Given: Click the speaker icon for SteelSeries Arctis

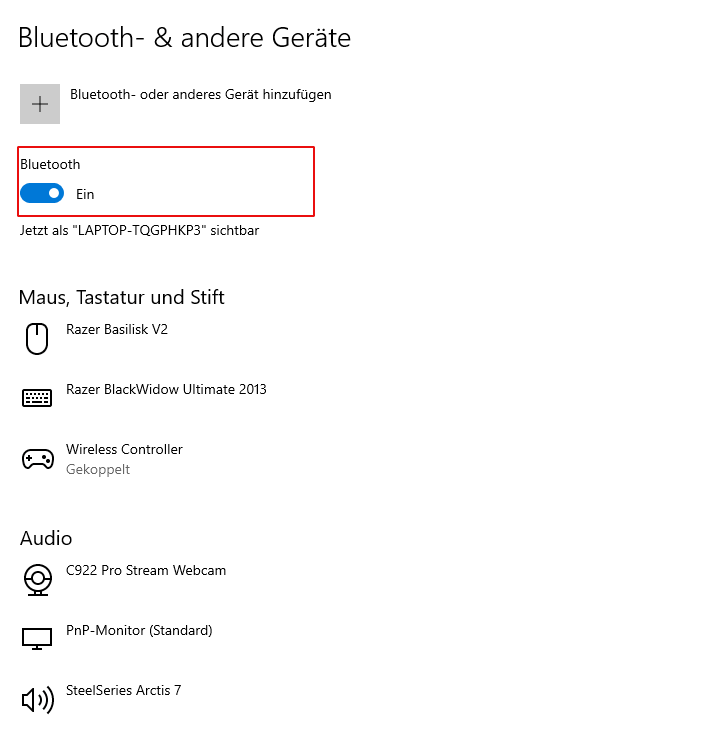Looking at the screenshot, I should 38,700.
